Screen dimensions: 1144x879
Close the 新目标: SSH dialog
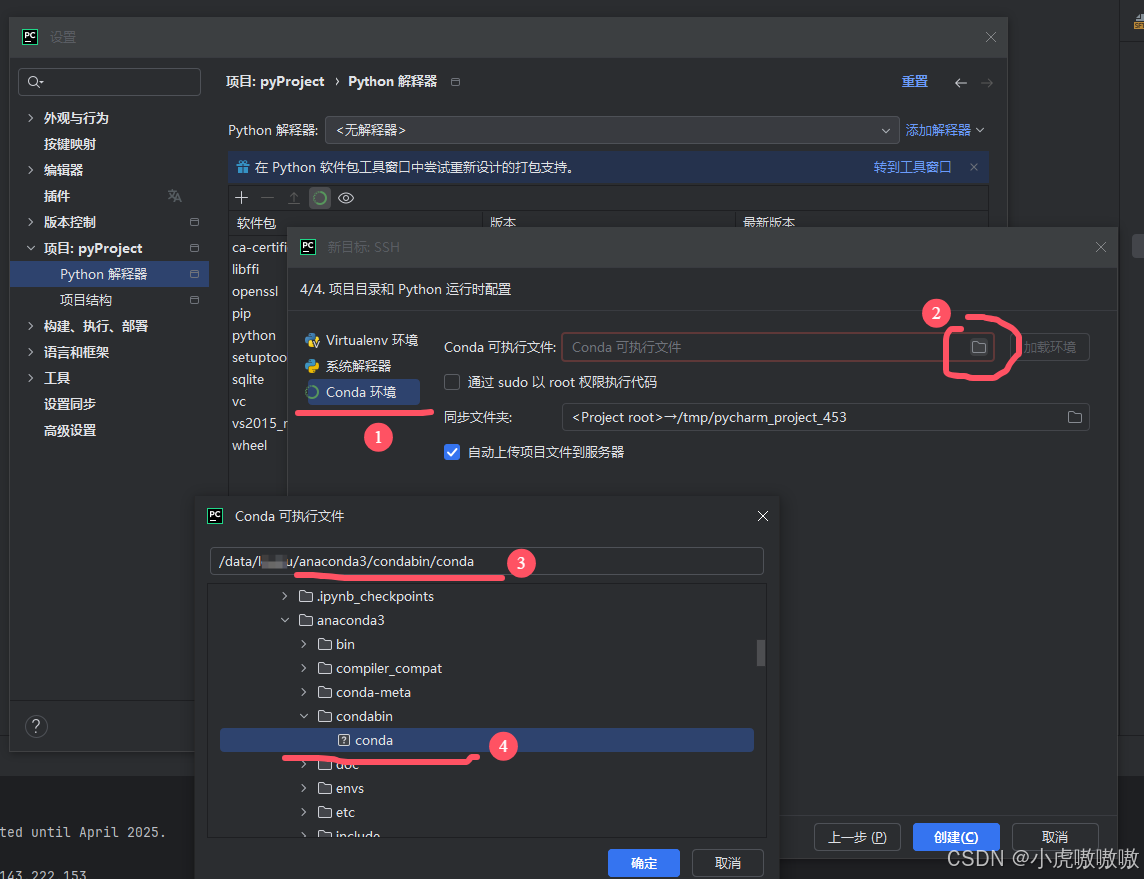coord(1101,247)
